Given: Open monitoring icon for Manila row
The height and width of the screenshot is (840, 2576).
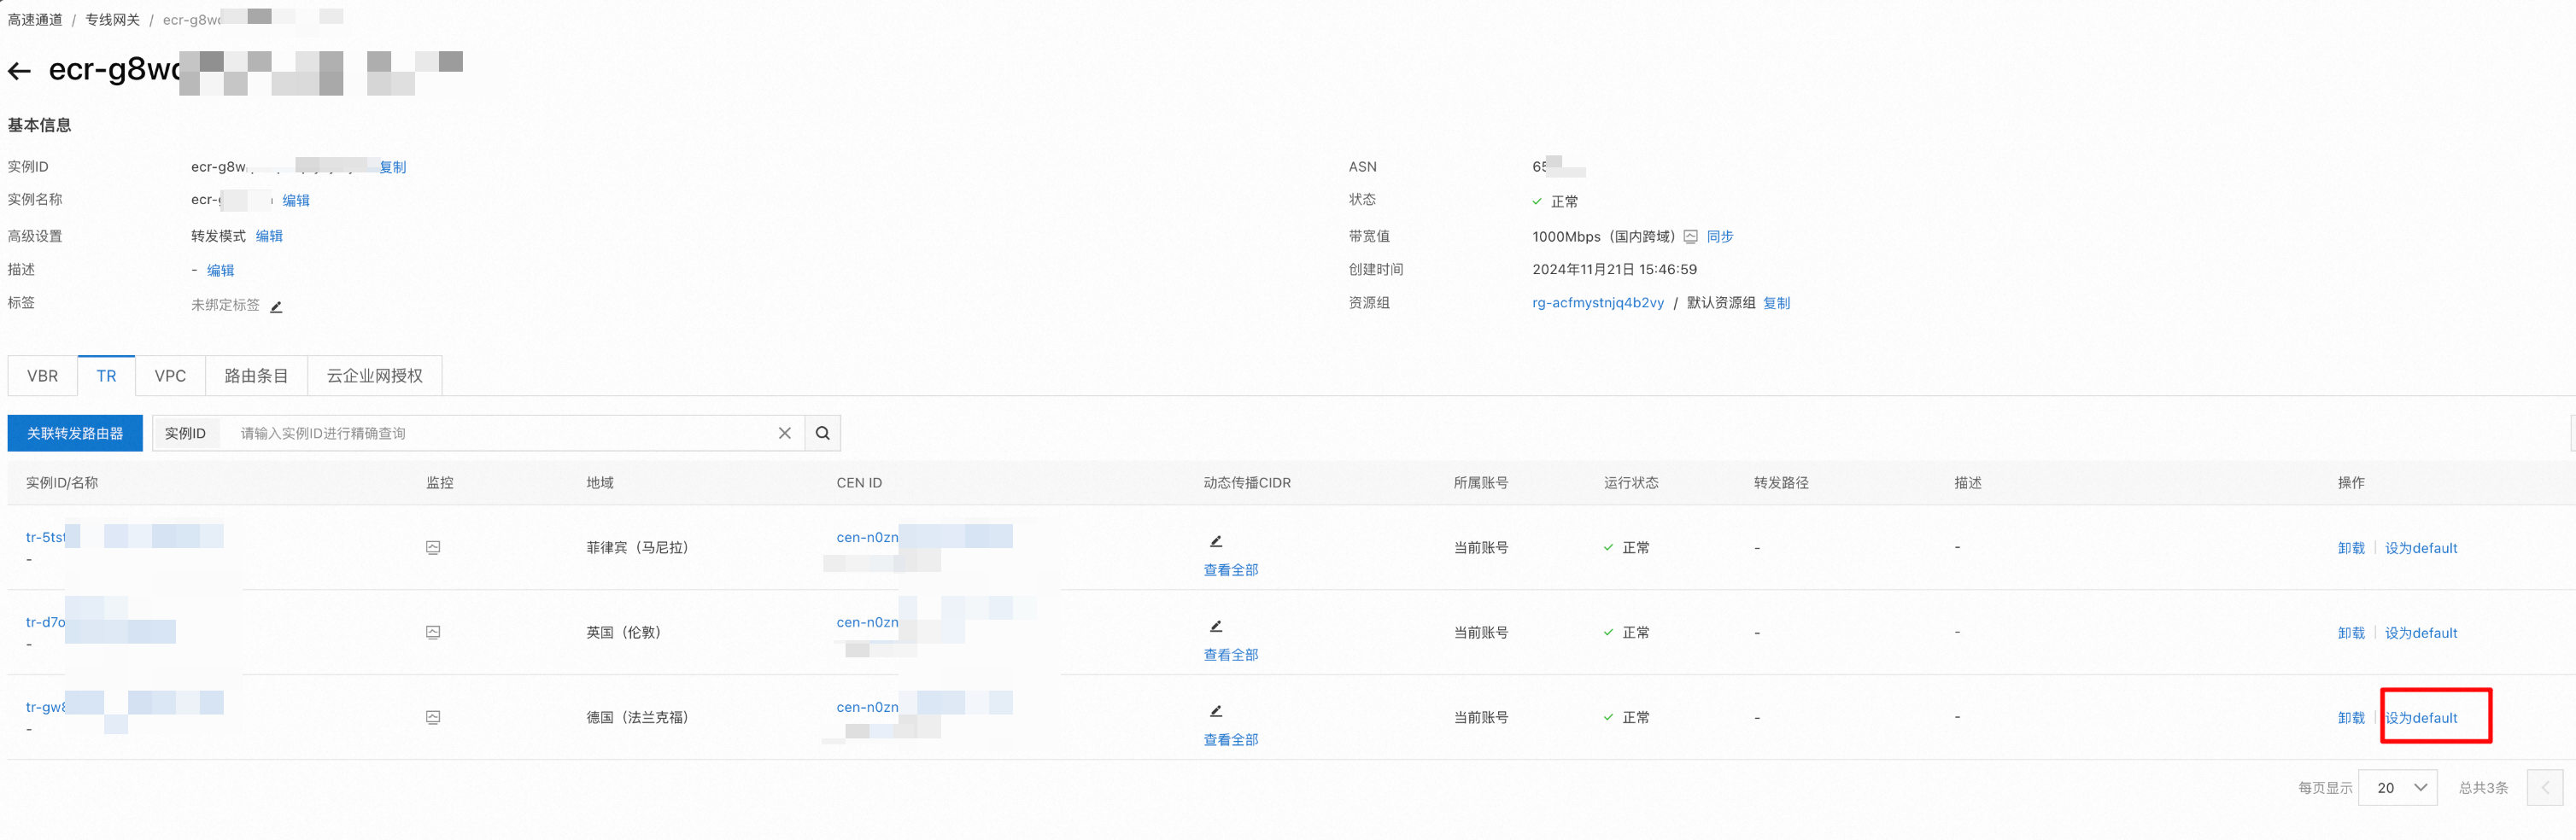Looking at the screenshot, I should (x=433, y=548).
